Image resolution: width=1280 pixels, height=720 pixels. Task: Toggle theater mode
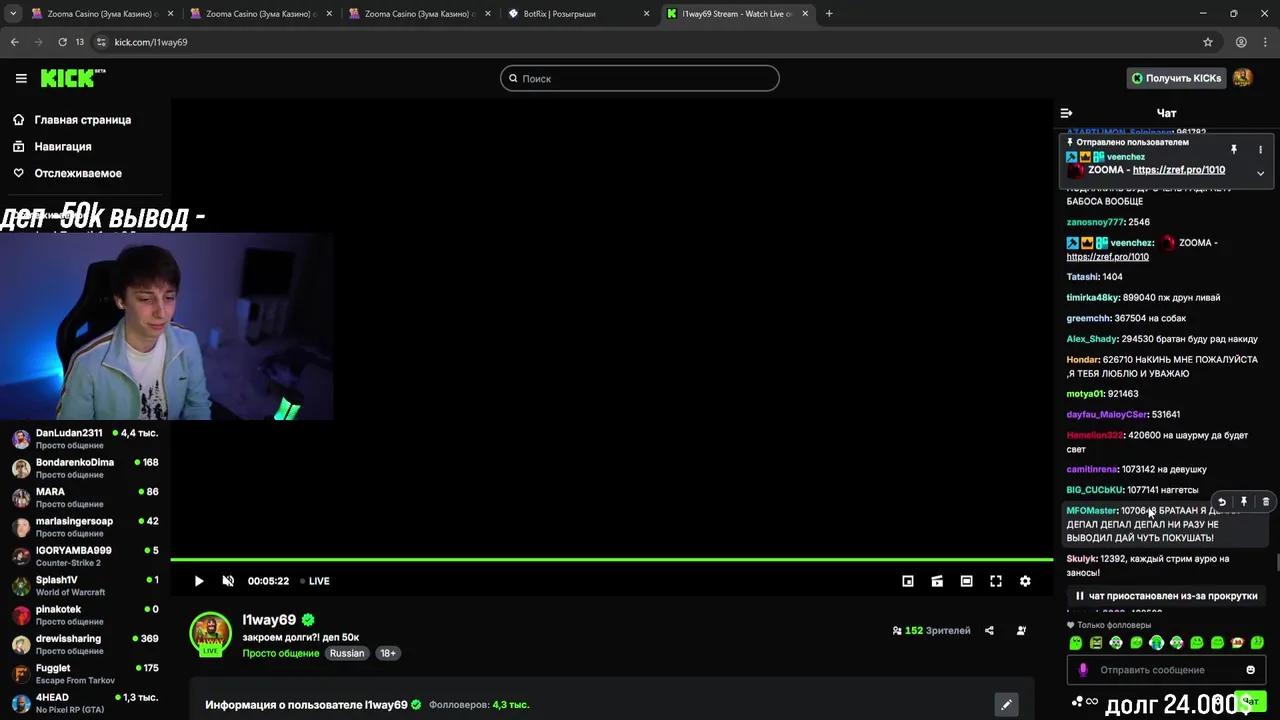(x=966, y=581)
